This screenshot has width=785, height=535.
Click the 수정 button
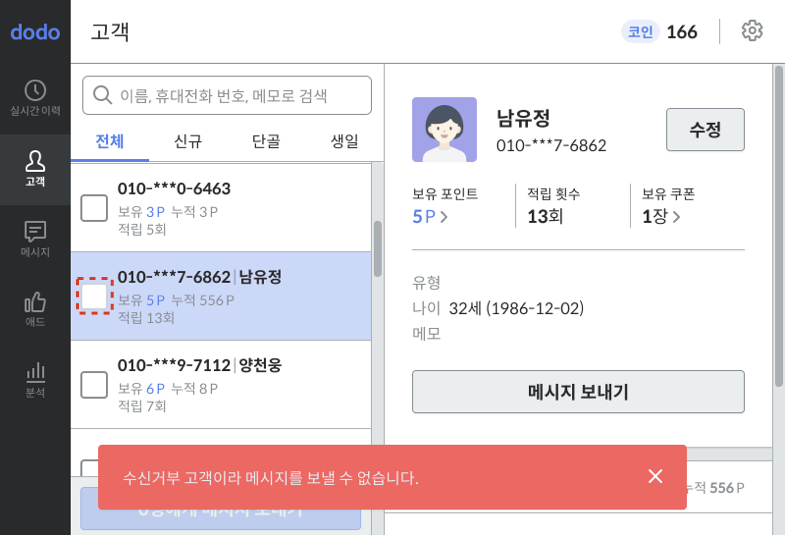(x=705, y=130)
